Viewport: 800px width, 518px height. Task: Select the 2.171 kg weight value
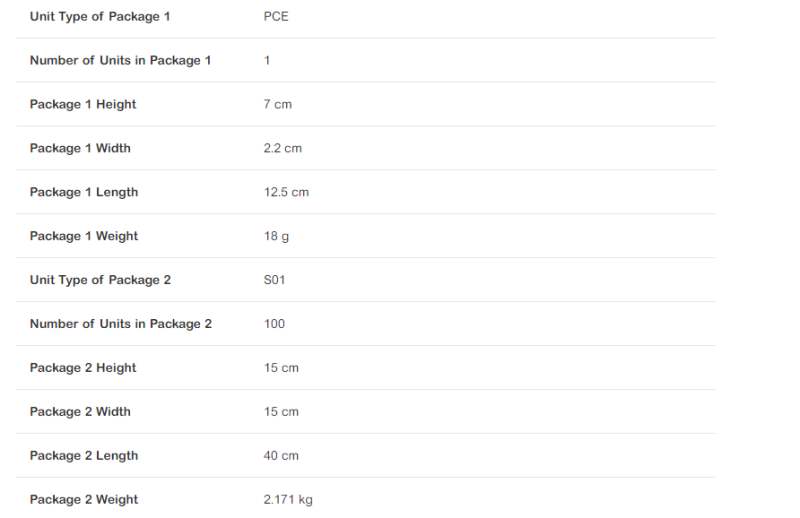coord(288,500)
